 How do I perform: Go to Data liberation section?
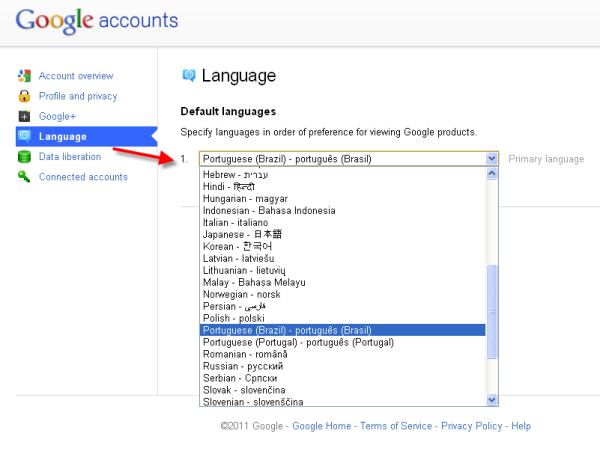click(x=70, y=157)
